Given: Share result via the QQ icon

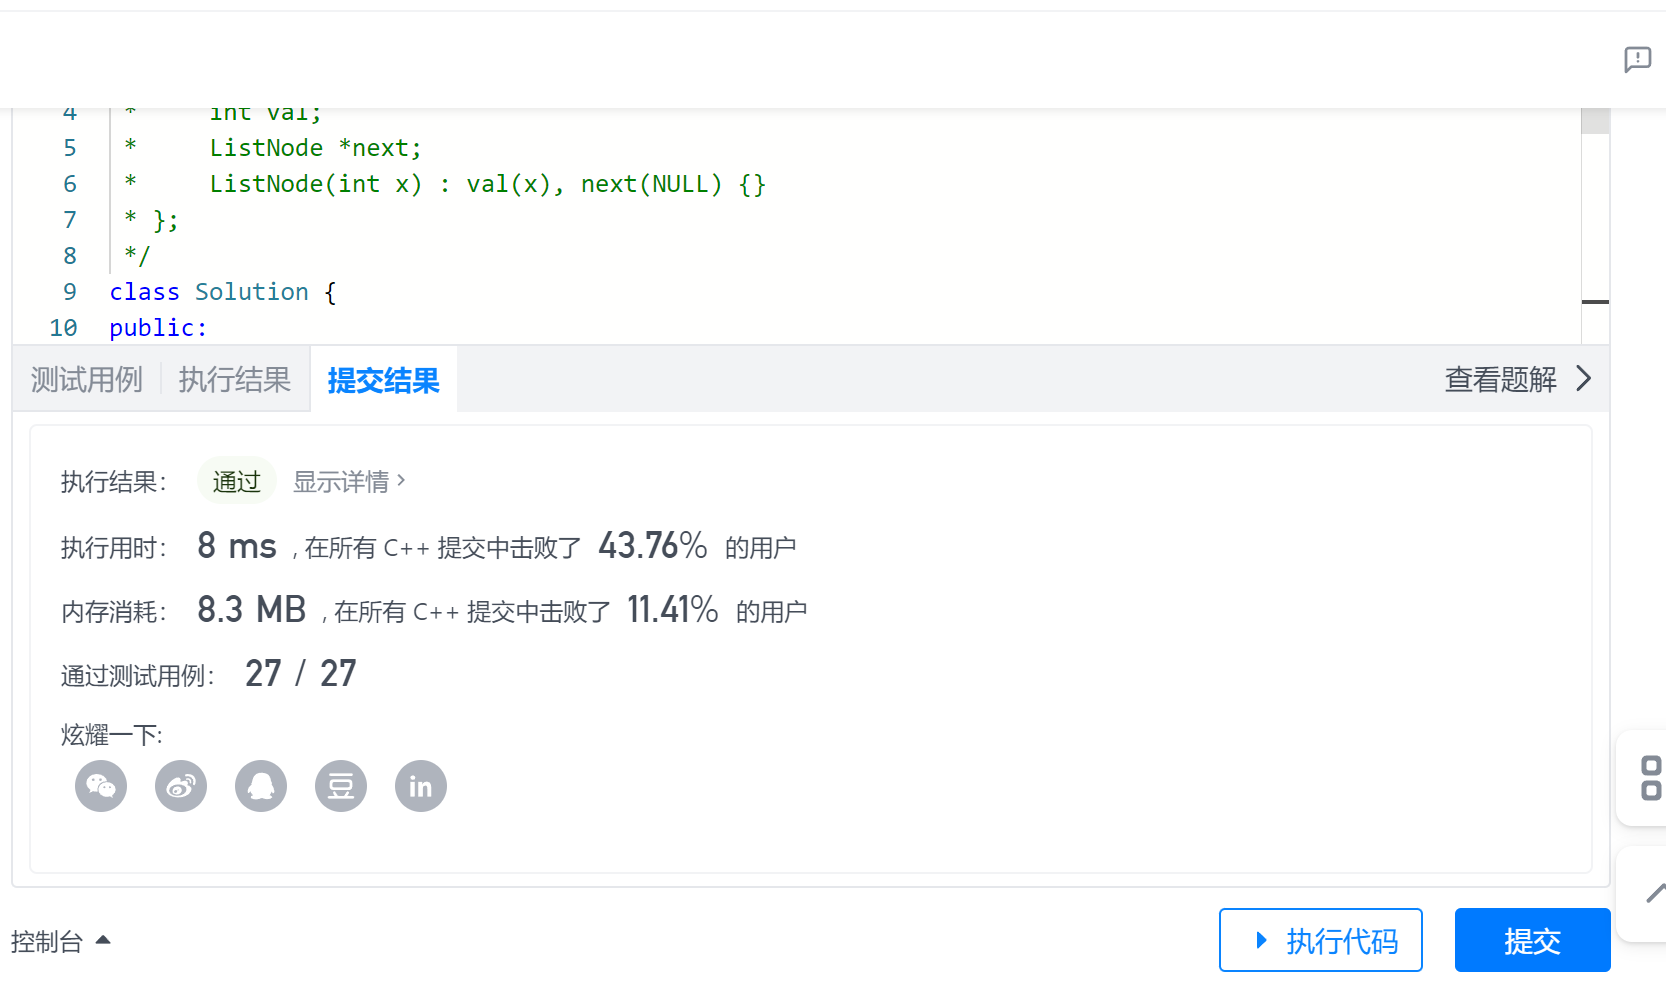Looking at the screenshot, I should (261, 786).
